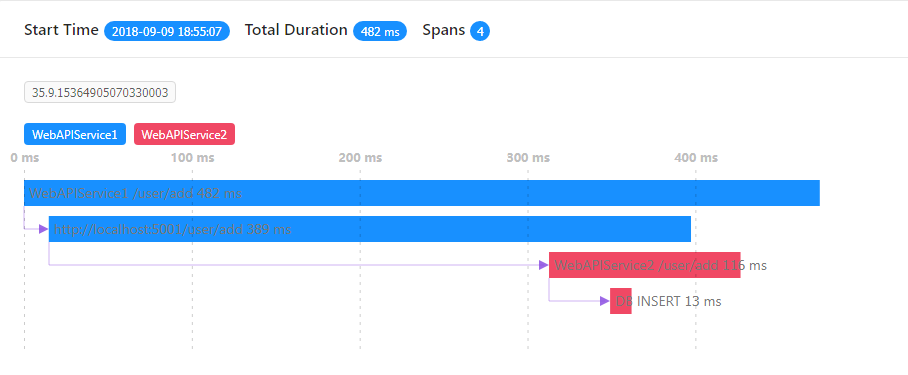
Task: Toggle the WebAPIService2 legend tag
Action: click(x=184, y=135)
